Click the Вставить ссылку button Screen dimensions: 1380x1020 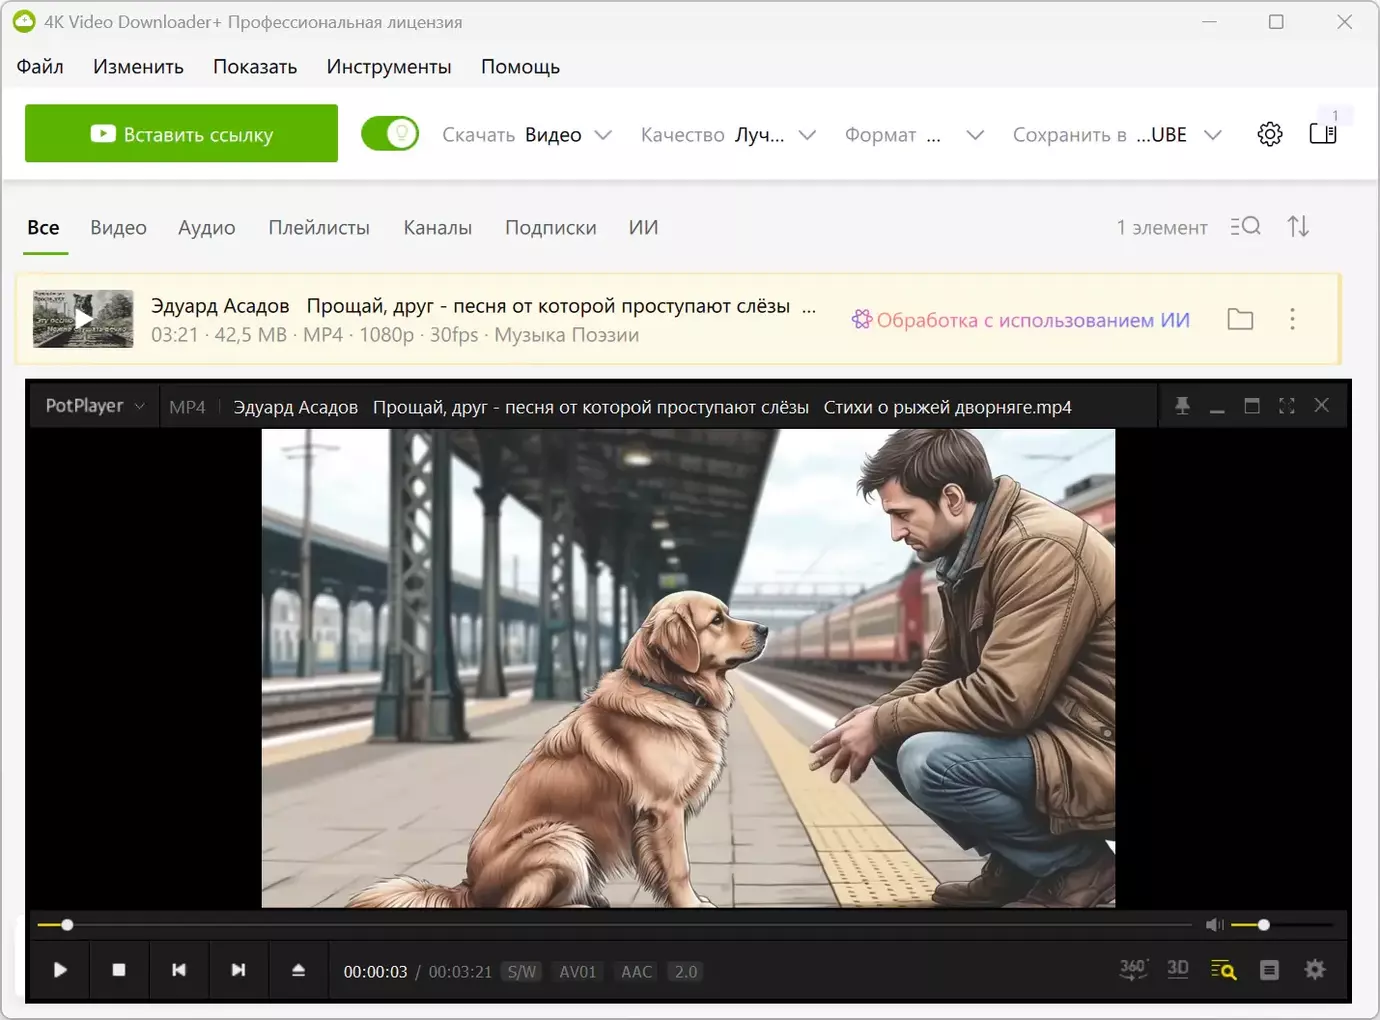[181, 134]
